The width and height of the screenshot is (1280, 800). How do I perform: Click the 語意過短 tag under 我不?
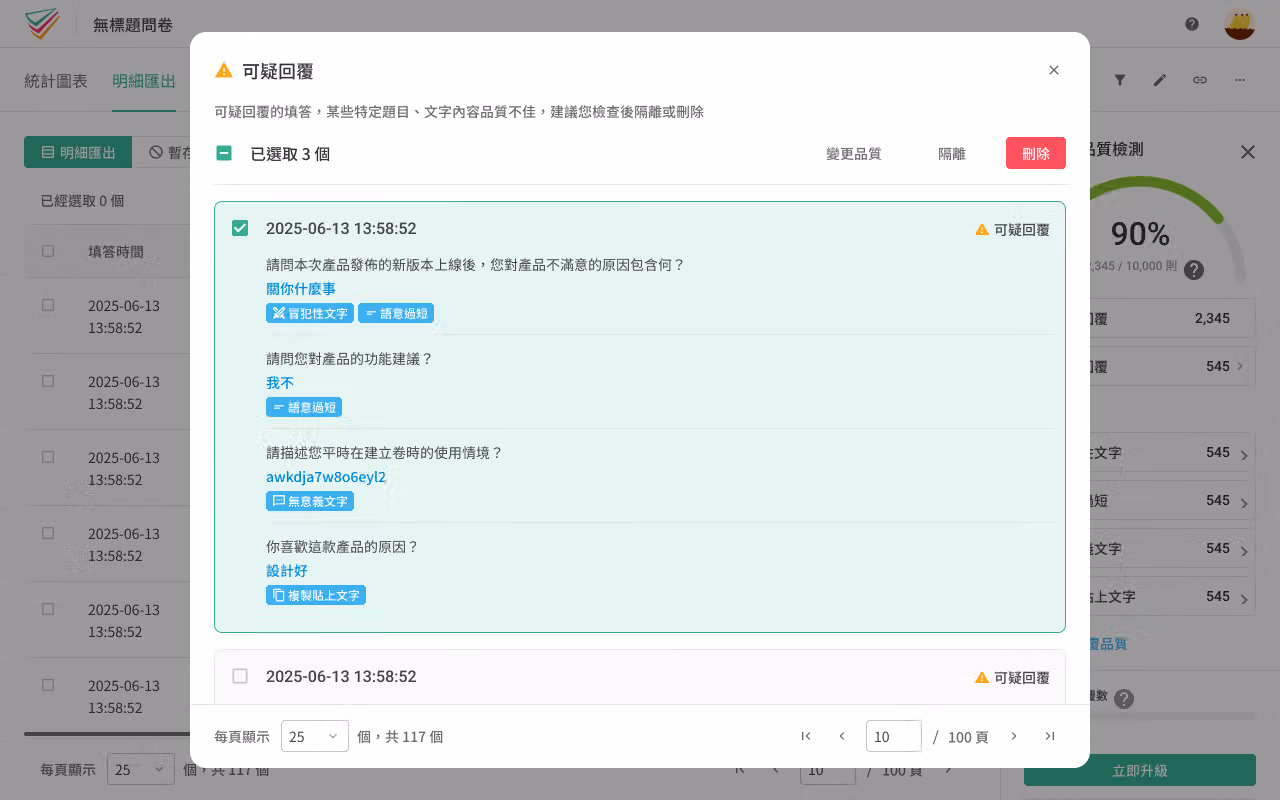click(304, 407)
